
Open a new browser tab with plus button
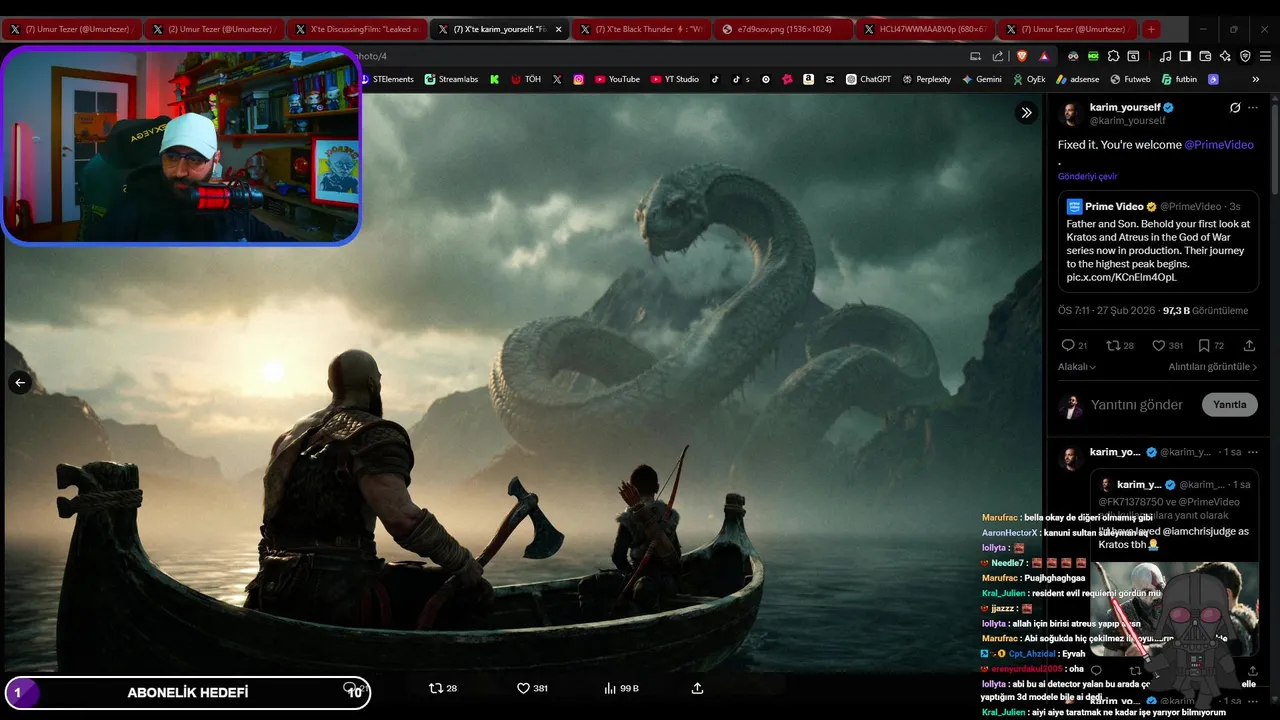coord(1151,29)
